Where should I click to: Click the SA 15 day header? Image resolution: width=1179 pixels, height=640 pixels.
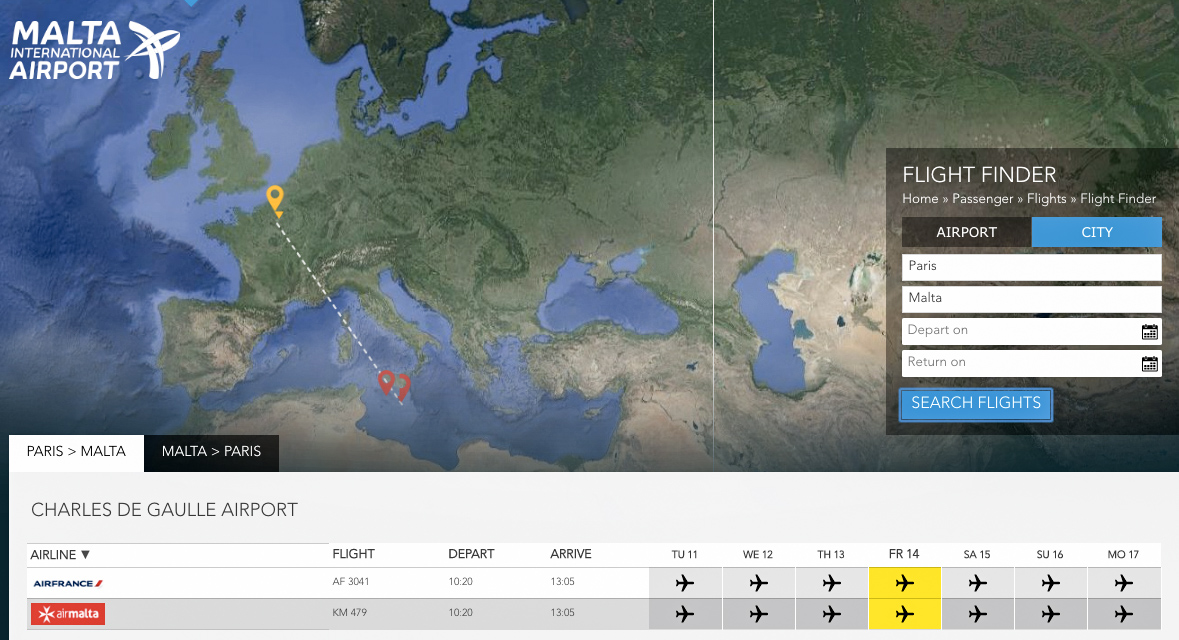tap(977, 555)
